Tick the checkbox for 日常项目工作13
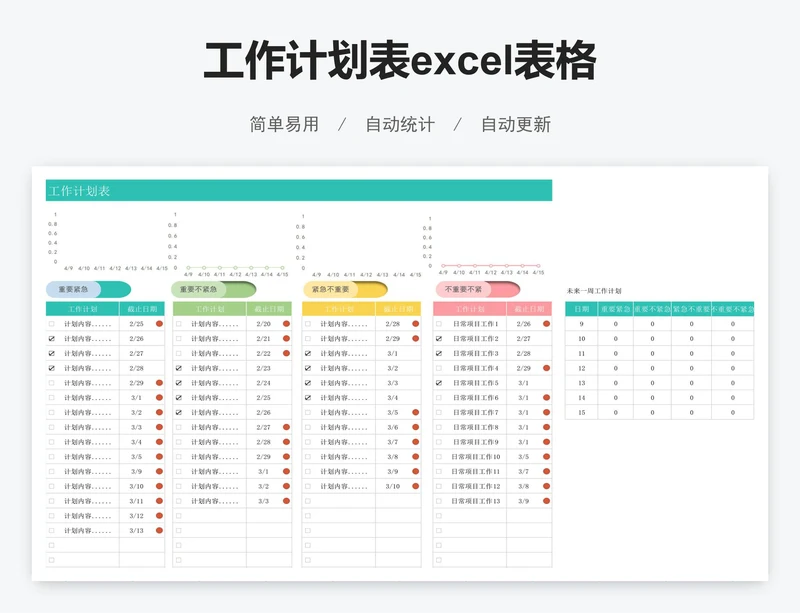 439,501
